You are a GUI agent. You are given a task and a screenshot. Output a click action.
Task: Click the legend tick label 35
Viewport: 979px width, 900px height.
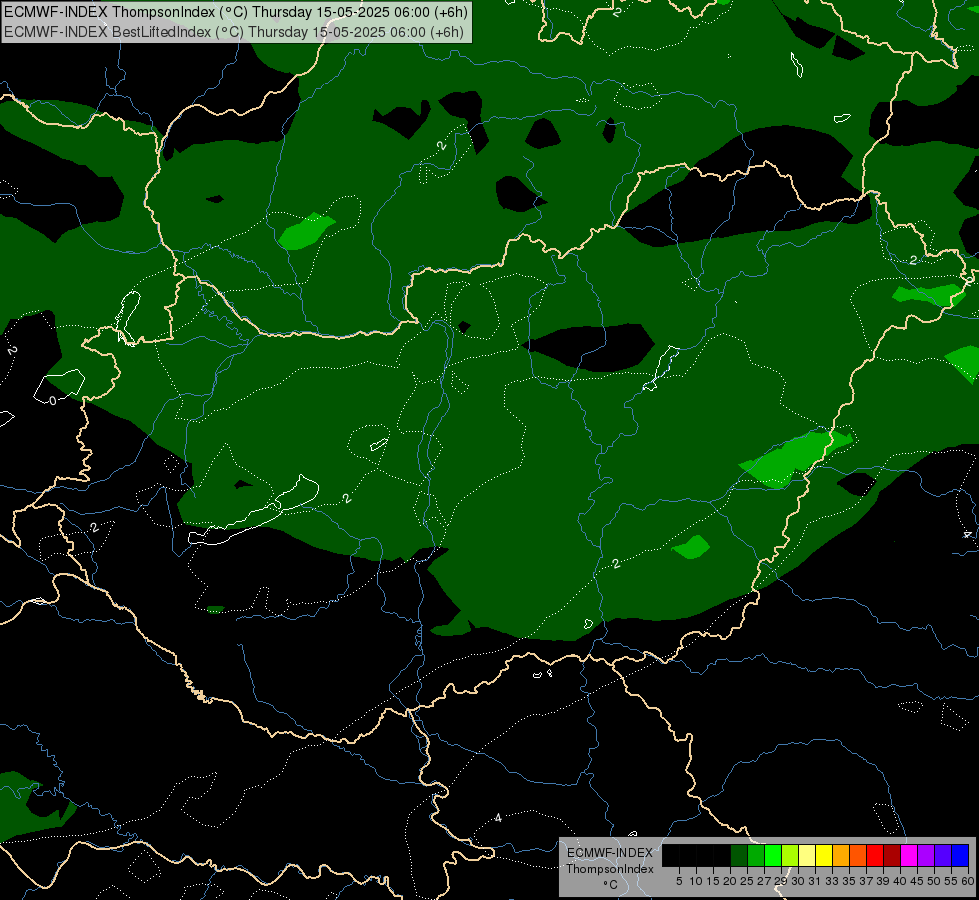tap(849, 881)
